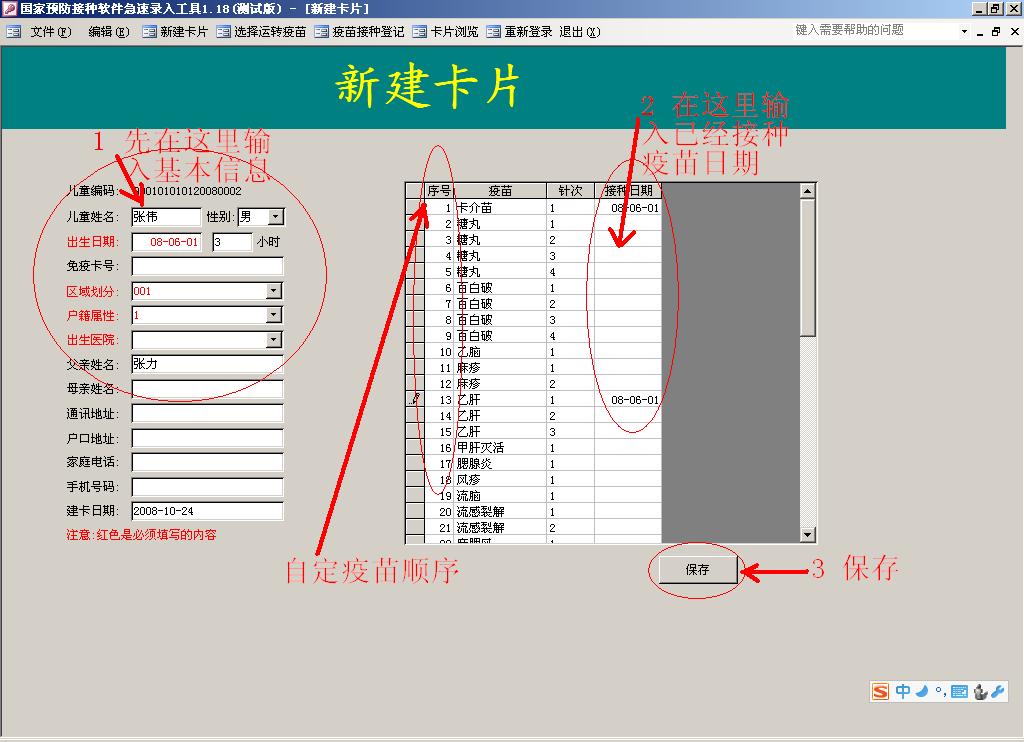1024x742 pixels.
Task: Expand the 区域划分 dropdown arrow
Action: [x=273, y=291]
